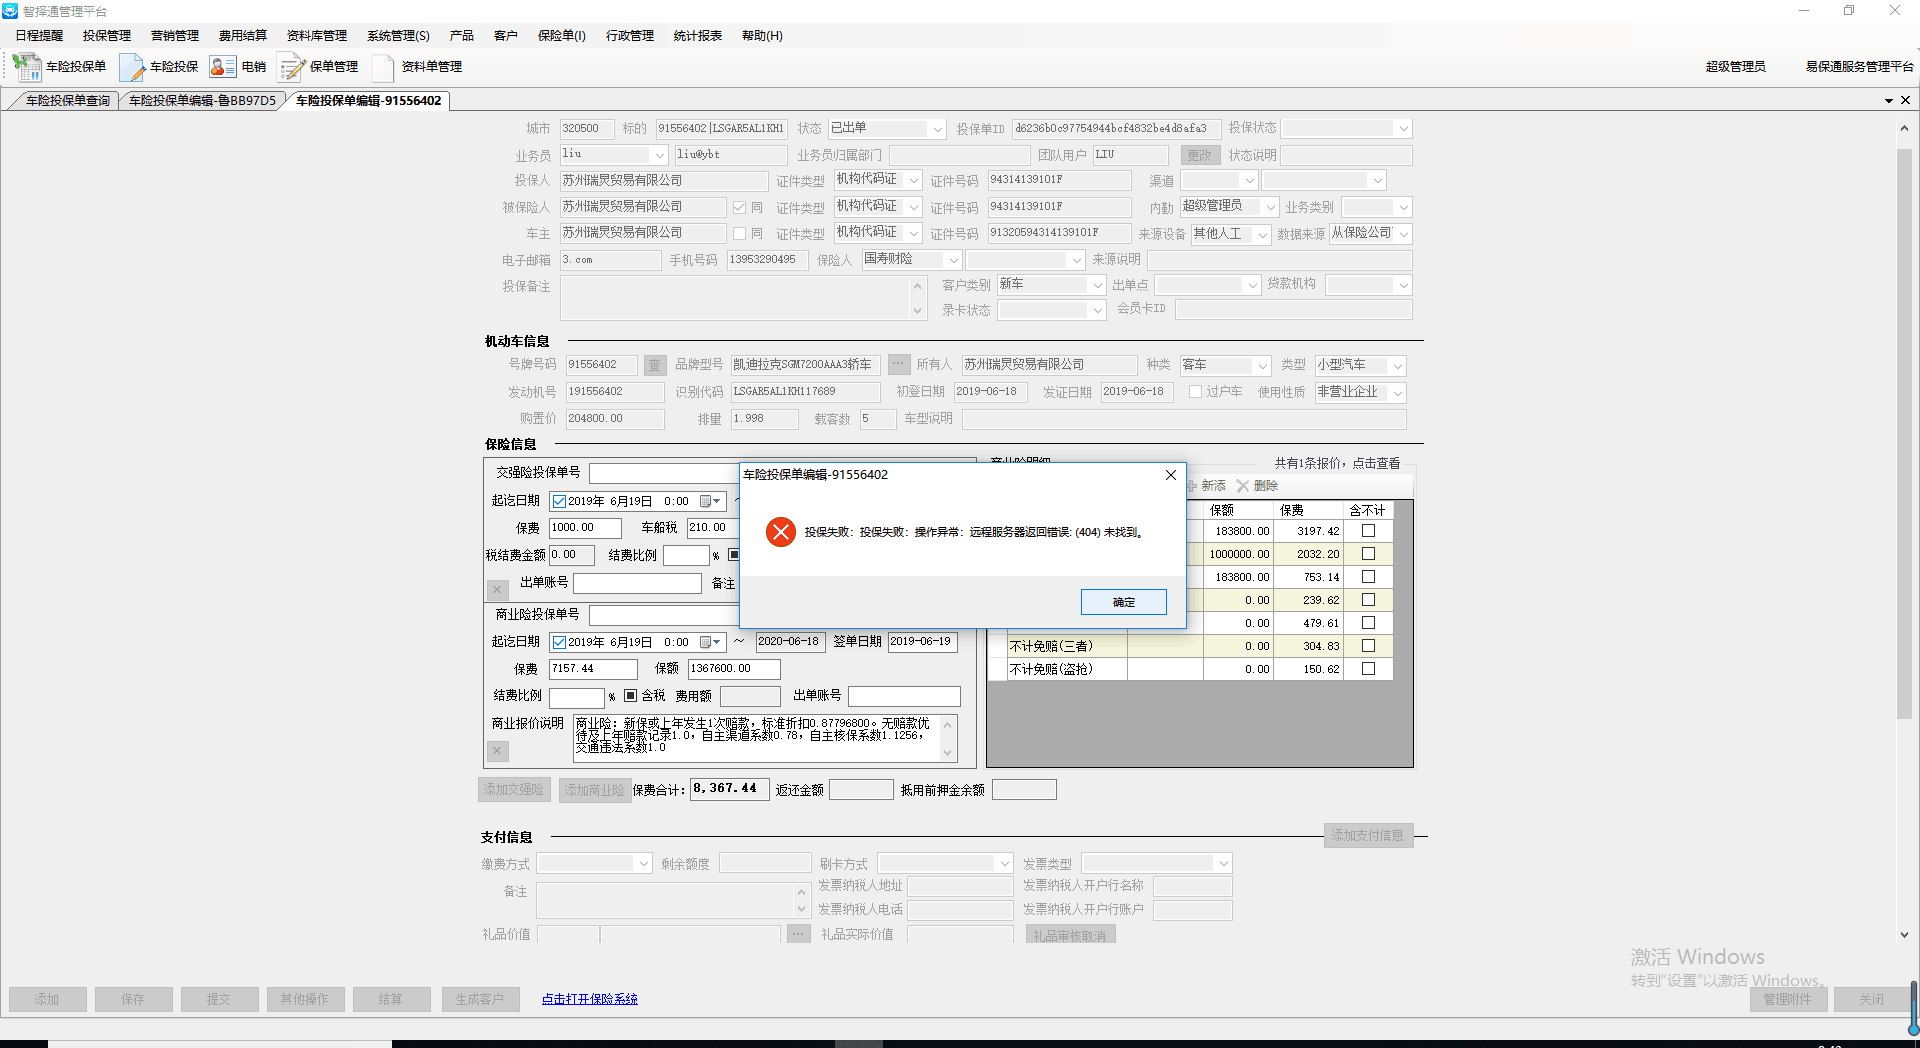Toggle the 合不计 checkbox for 不计免赔(三者) row
Image resolution: width=1920 pixels, height=1048 pixels.
click(x=1368, y=646)
